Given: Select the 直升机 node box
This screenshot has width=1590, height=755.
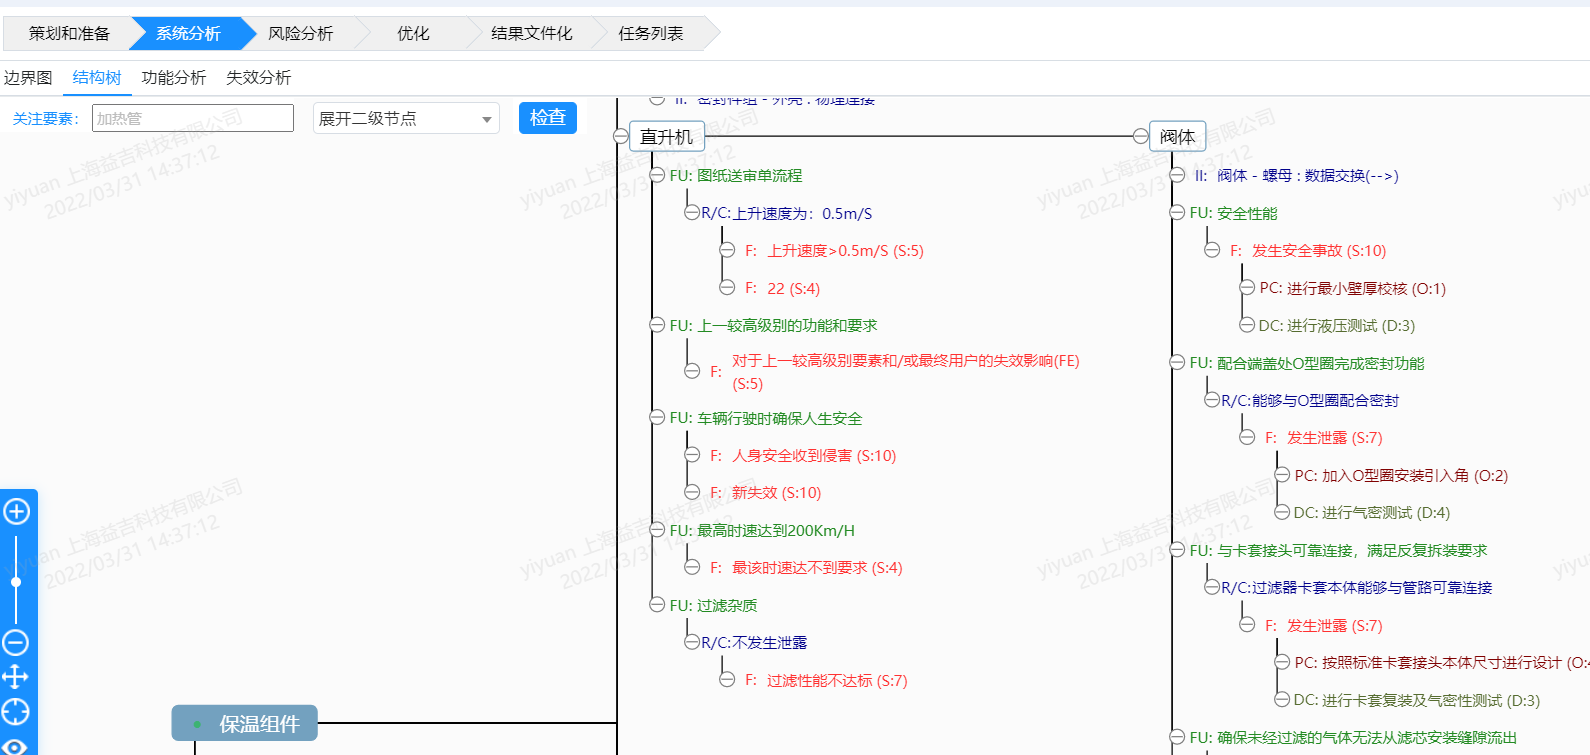Looking at the screenshot, I should point(667,137).
